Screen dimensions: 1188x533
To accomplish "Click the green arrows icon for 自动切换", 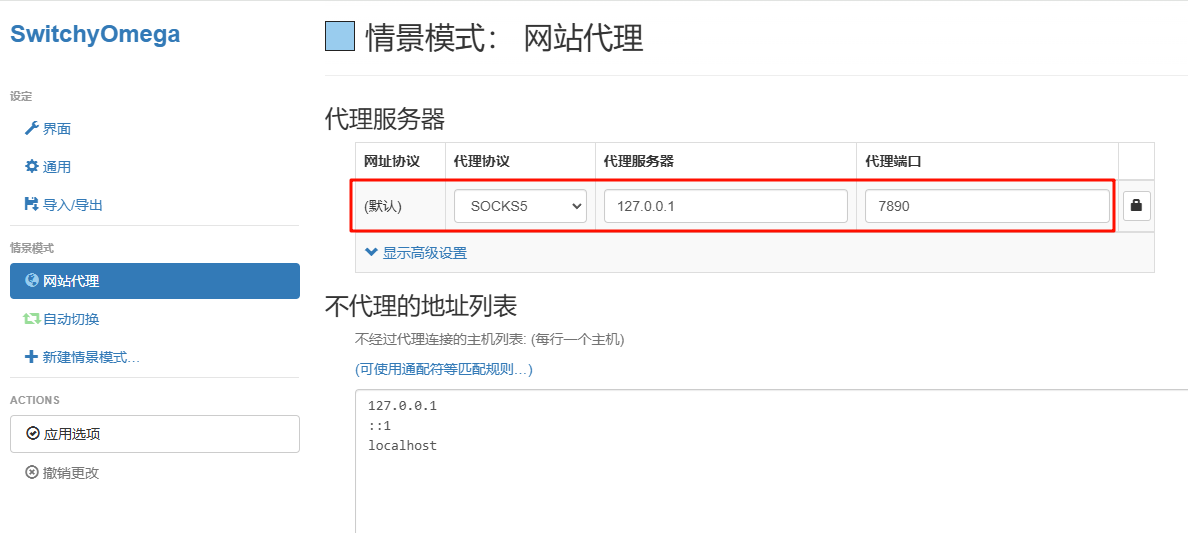I will (x=31, y=319).
